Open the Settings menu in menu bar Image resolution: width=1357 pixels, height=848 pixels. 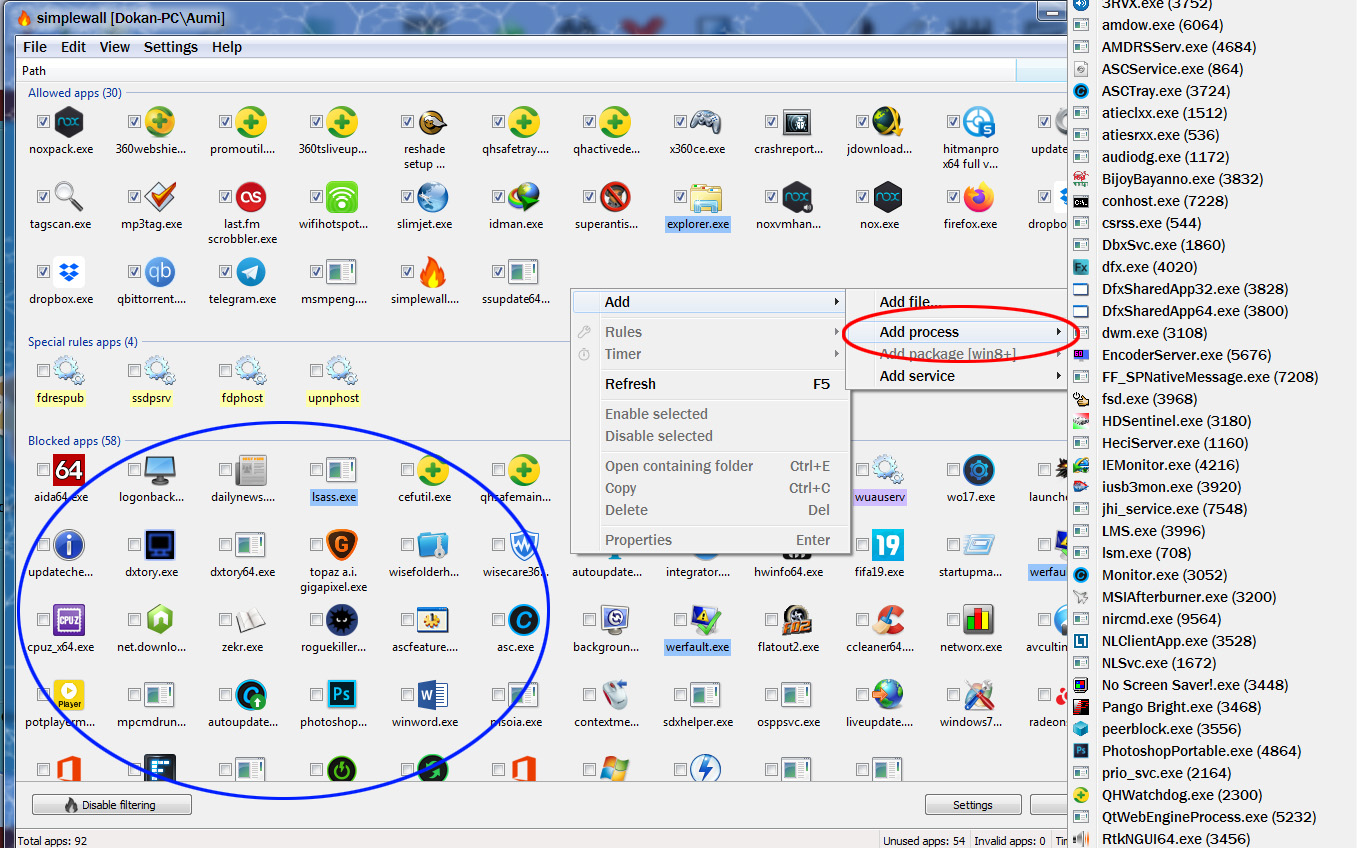pyautogui.click(x=170, y=46)
